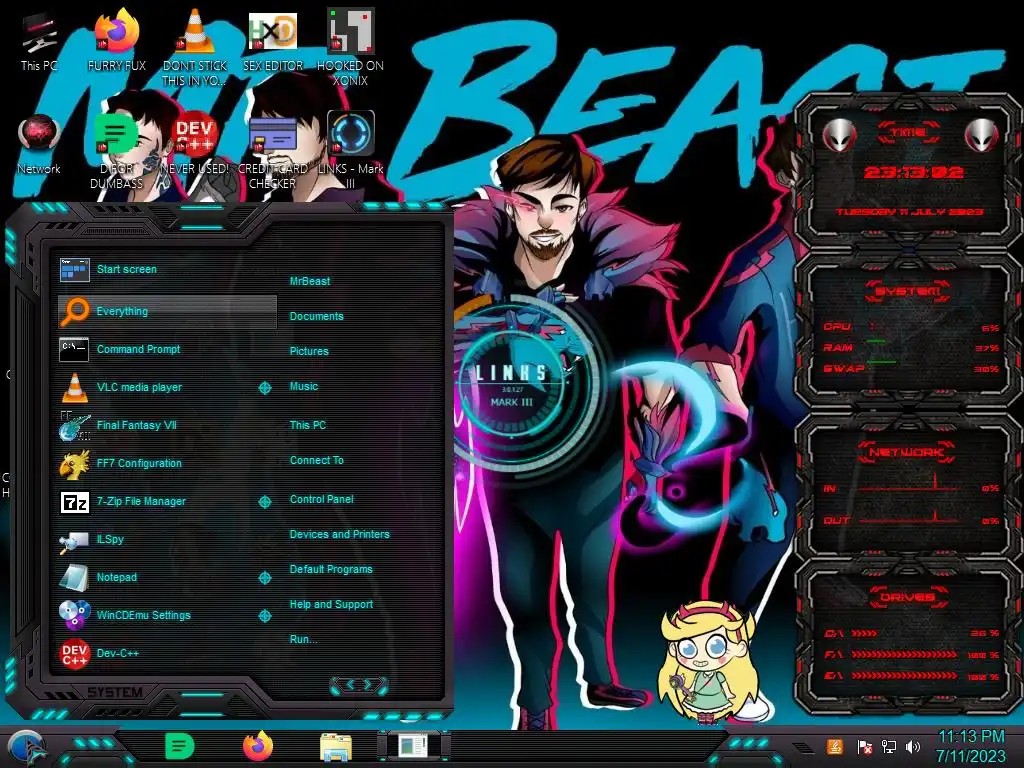Viewport: 1024px width, 768px height.
Task: Launch CREDIT CARD CHECKER shortcut
Action: click(x=272, y=152)
